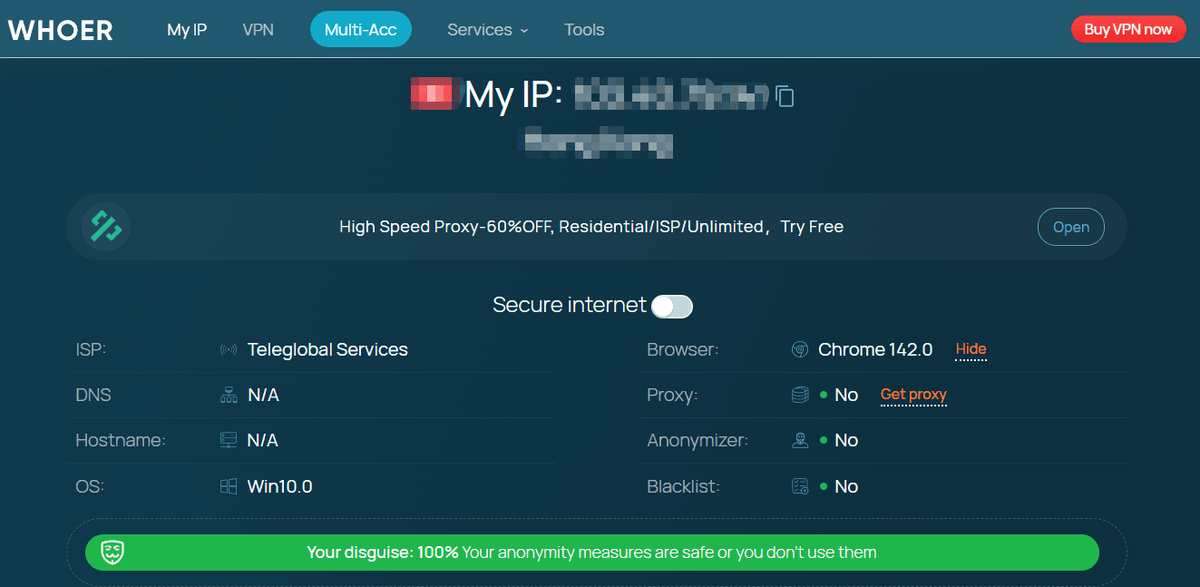Click the green disguise 100% status bar
The width and height of the screenshot is (1200, 587).
click(592, 552)
